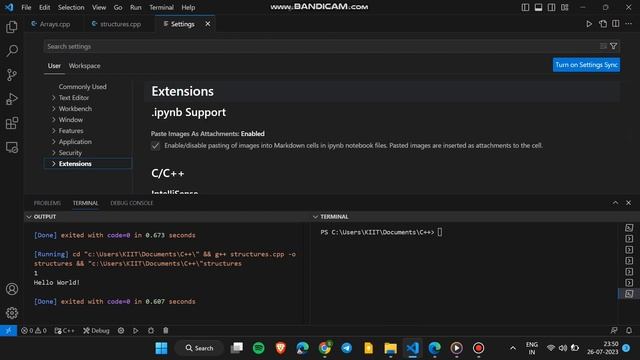Turn on Settings Sync button
This screenshot has height=360, width=640.
[586, 65]
